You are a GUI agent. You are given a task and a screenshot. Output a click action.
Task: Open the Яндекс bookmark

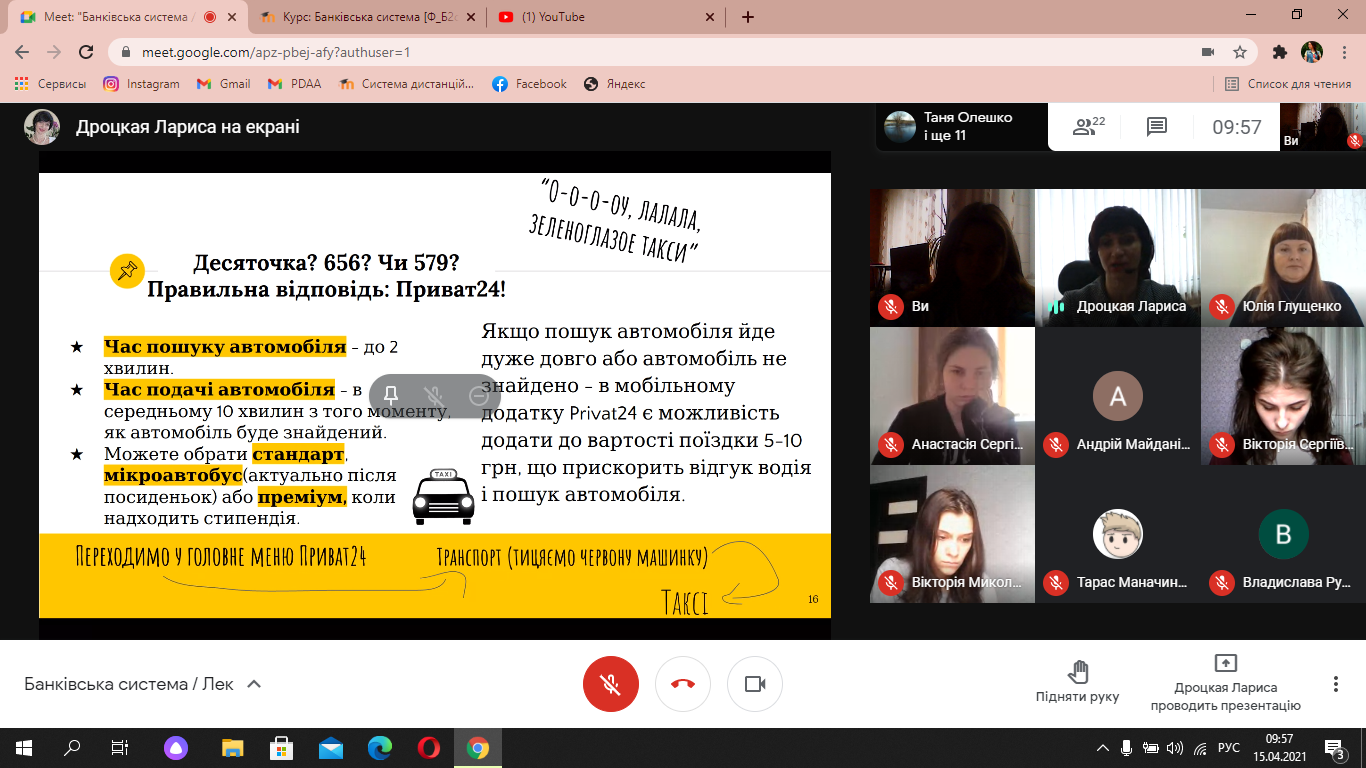pos(614,84)
